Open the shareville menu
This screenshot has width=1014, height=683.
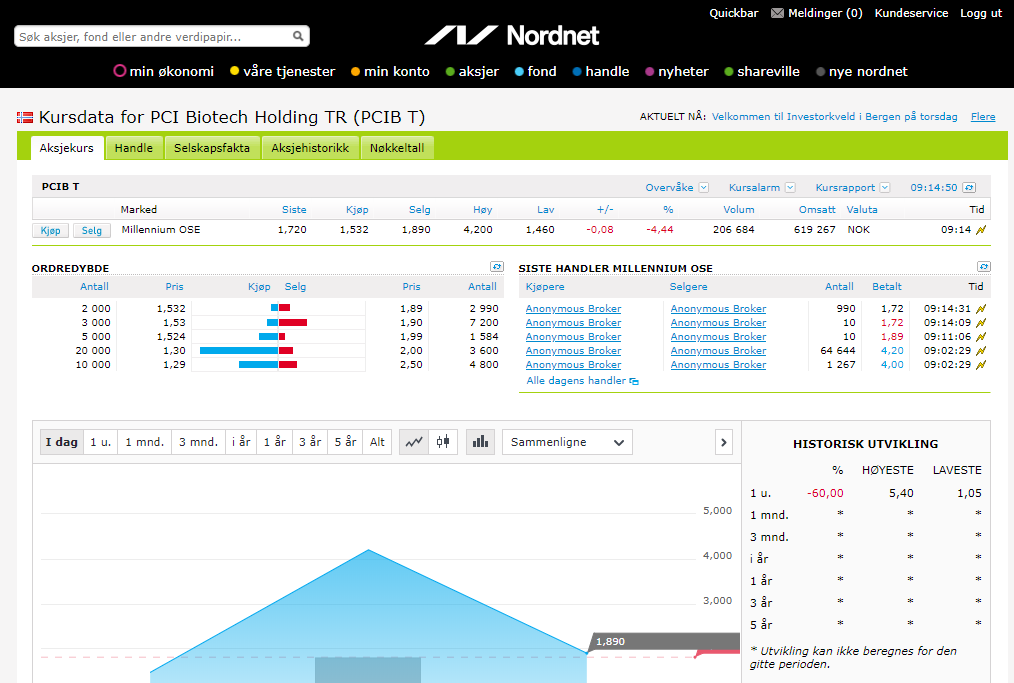768,71
